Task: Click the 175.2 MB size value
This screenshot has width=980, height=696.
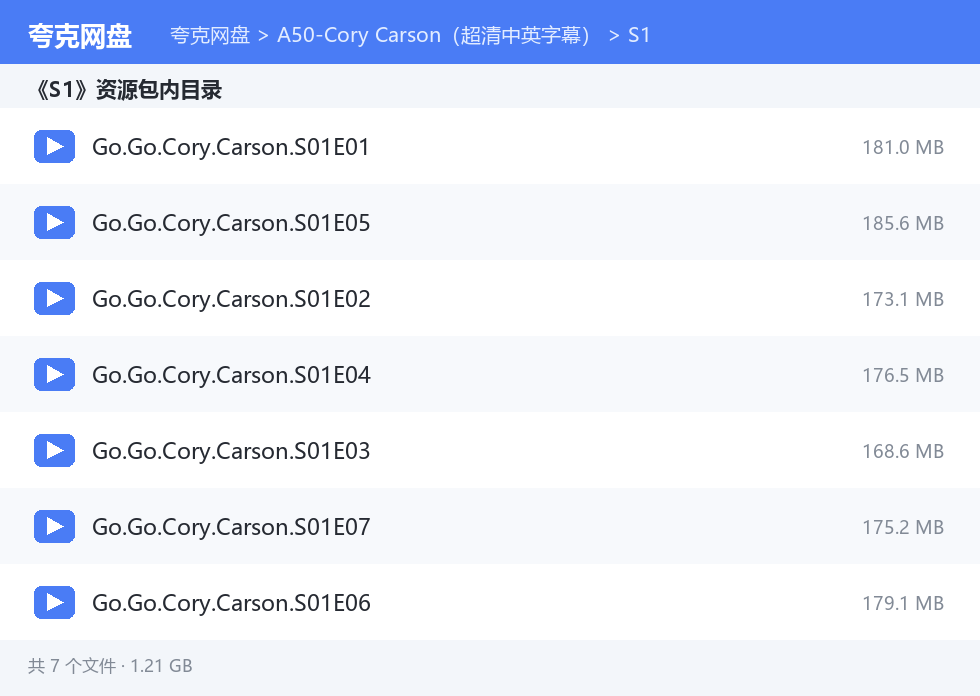Action: (902, 528)
